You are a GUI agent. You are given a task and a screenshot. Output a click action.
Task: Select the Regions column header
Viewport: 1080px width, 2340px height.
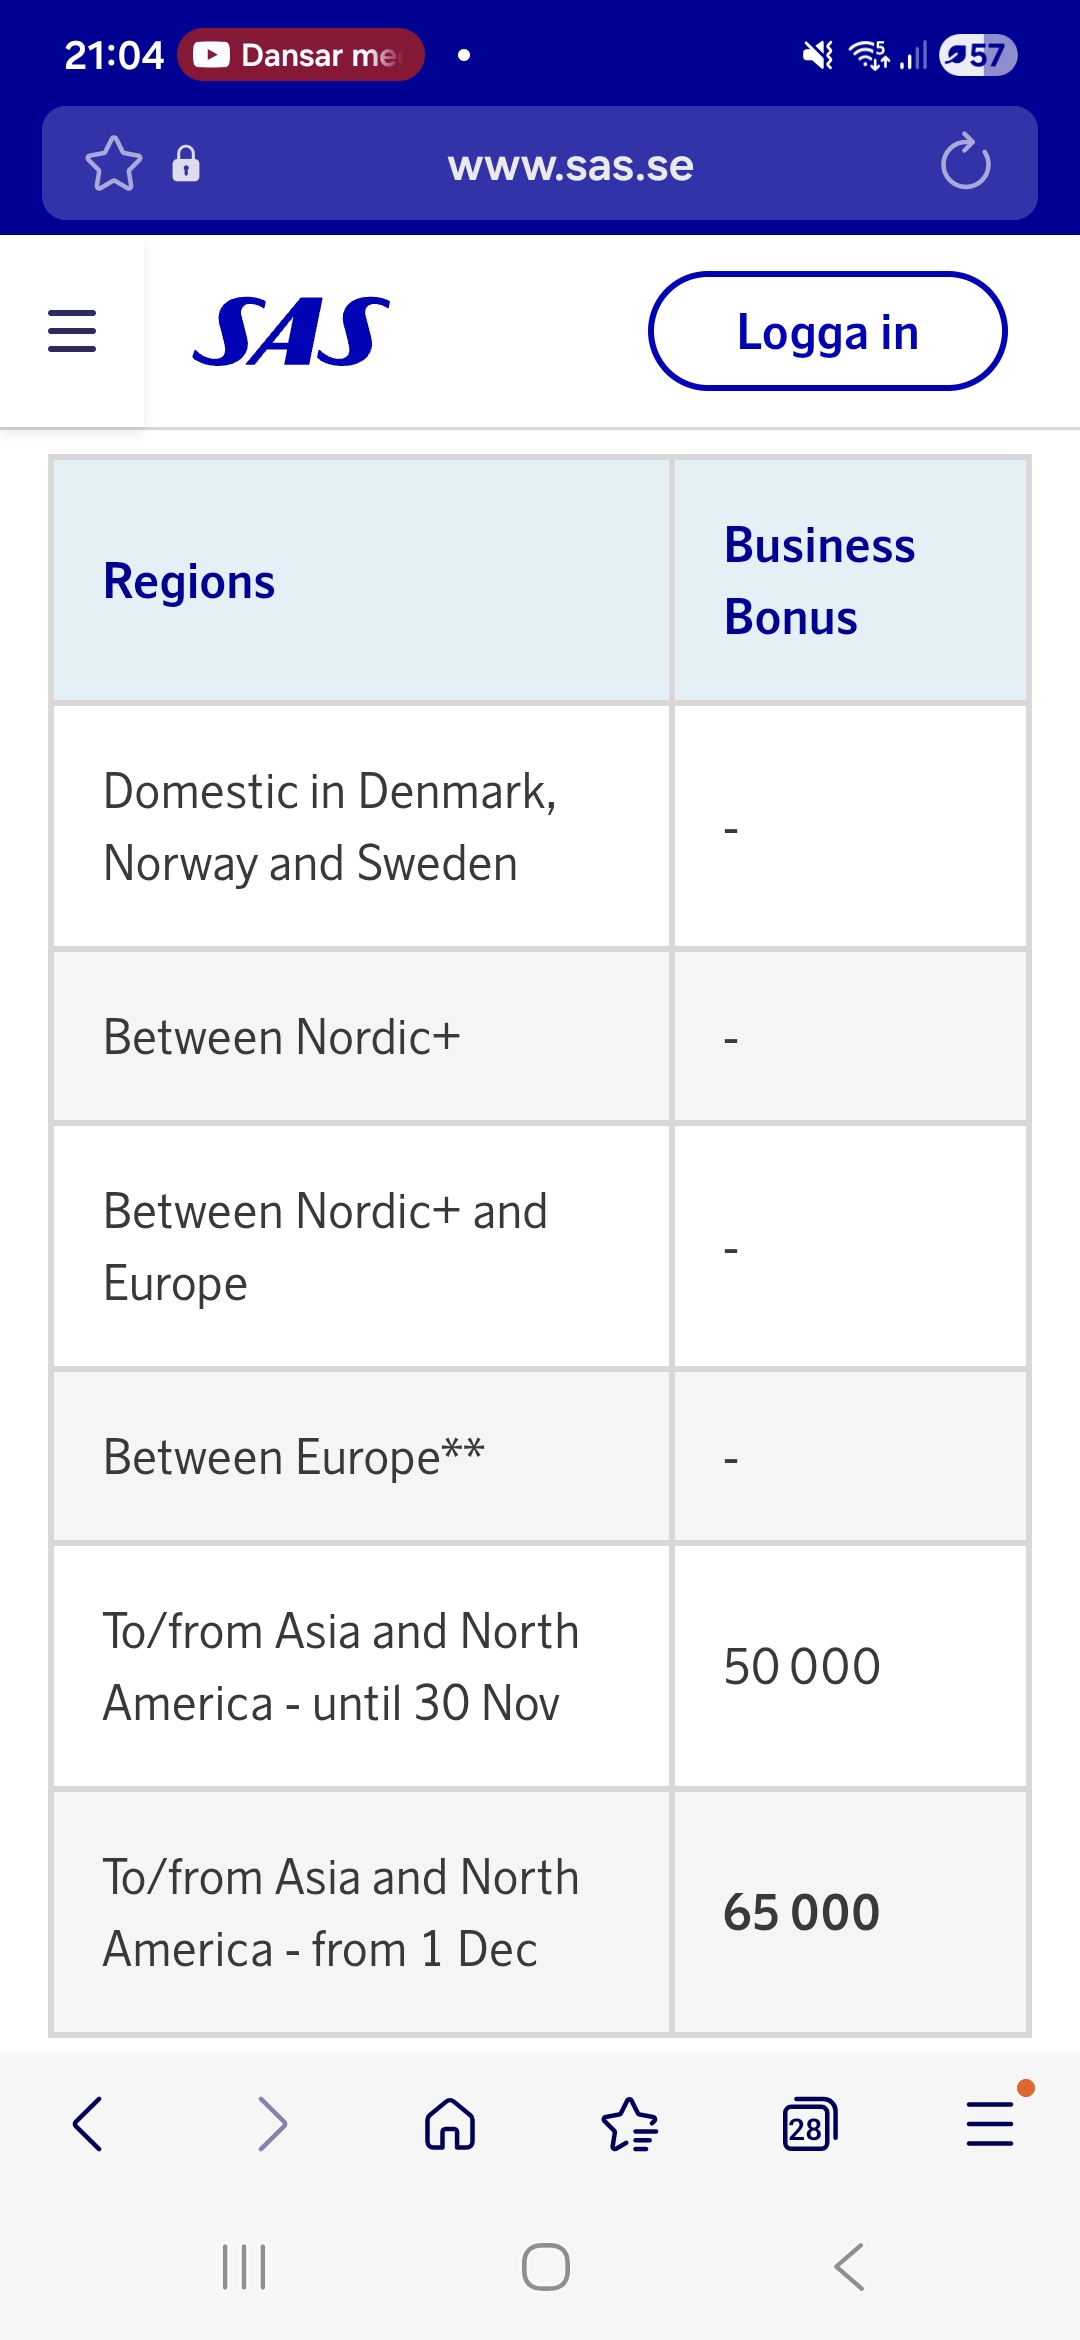190,581
